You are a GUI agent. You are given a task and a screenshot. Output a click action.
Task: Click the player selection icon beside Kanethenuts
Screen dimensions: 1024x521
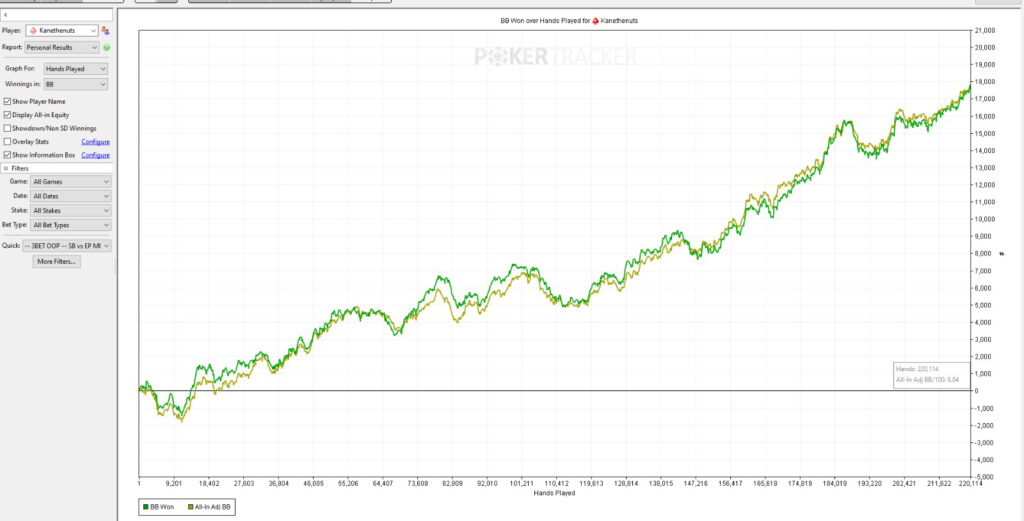105,31
